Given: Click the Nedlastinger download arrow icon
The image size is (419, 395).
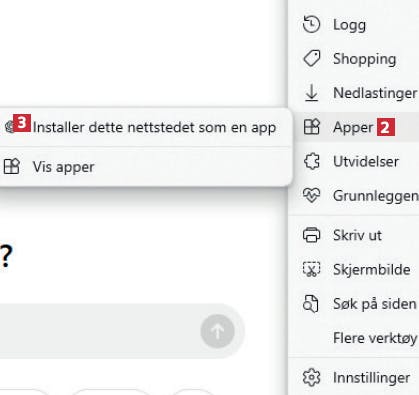Looking at the screenshot, I should click(x=311, y=93).
